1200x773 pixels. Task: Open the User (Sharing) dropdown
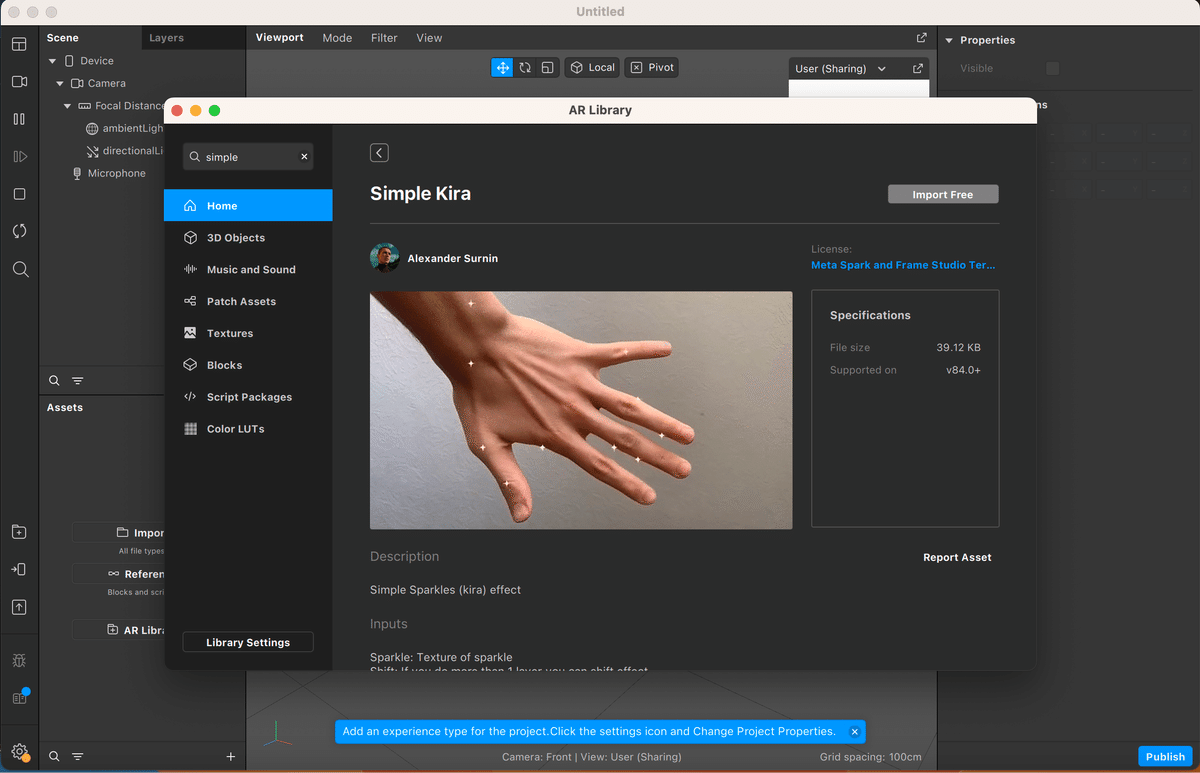click(x=841, y=69)
